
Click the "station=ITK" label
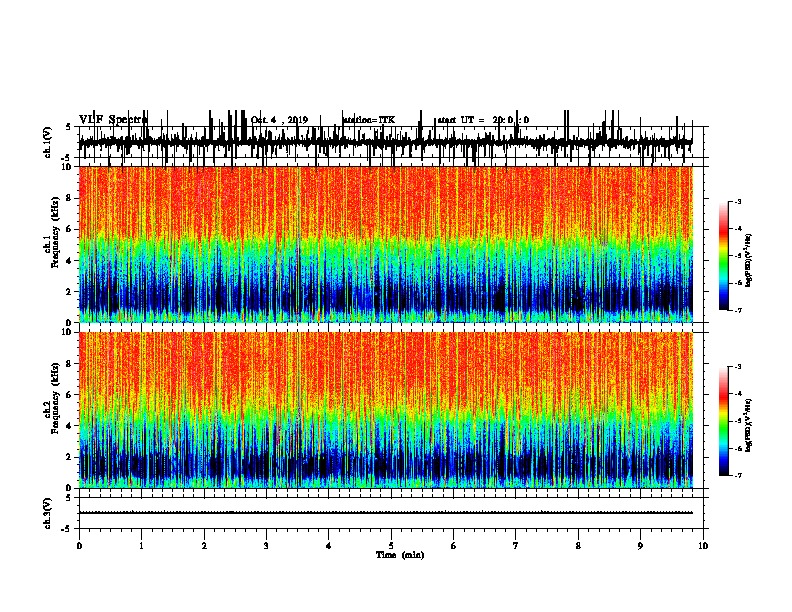[369, 120]
